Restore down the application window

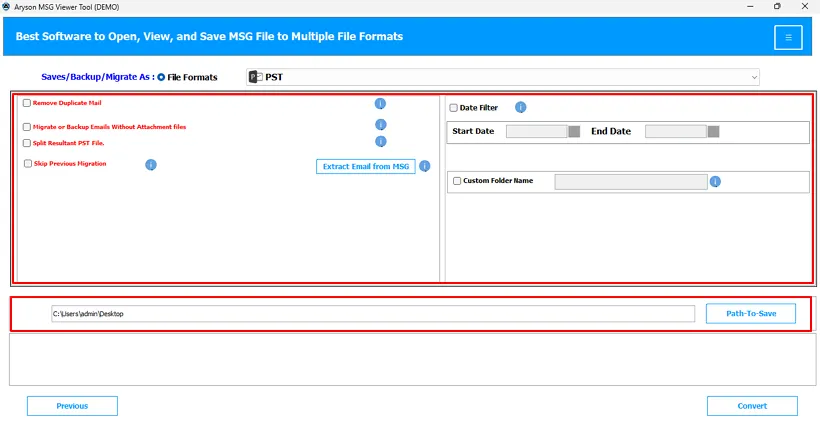(x=777, y=6)
